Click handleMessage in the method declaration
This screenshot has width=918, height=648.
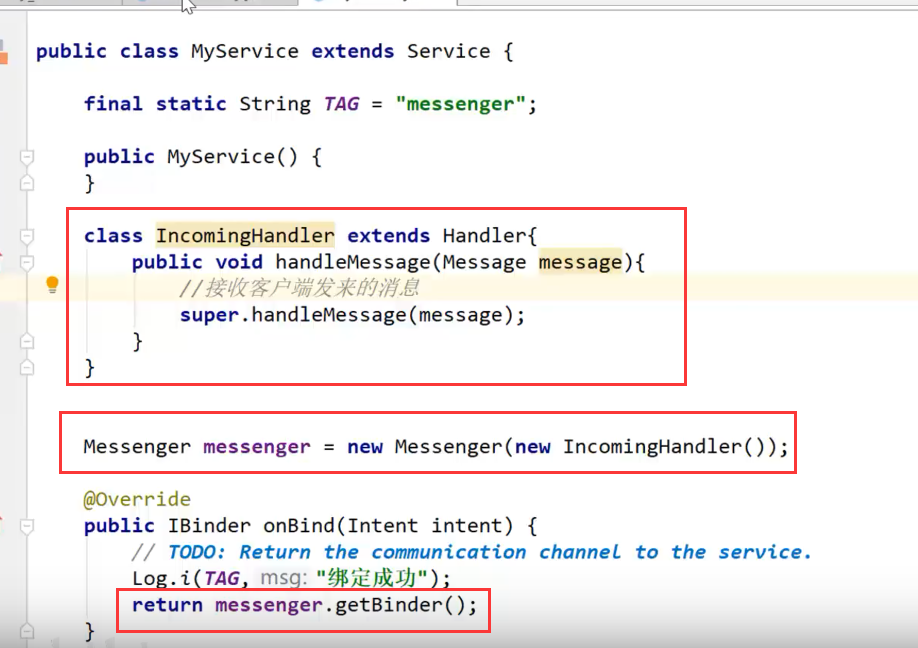click(353, 262)
